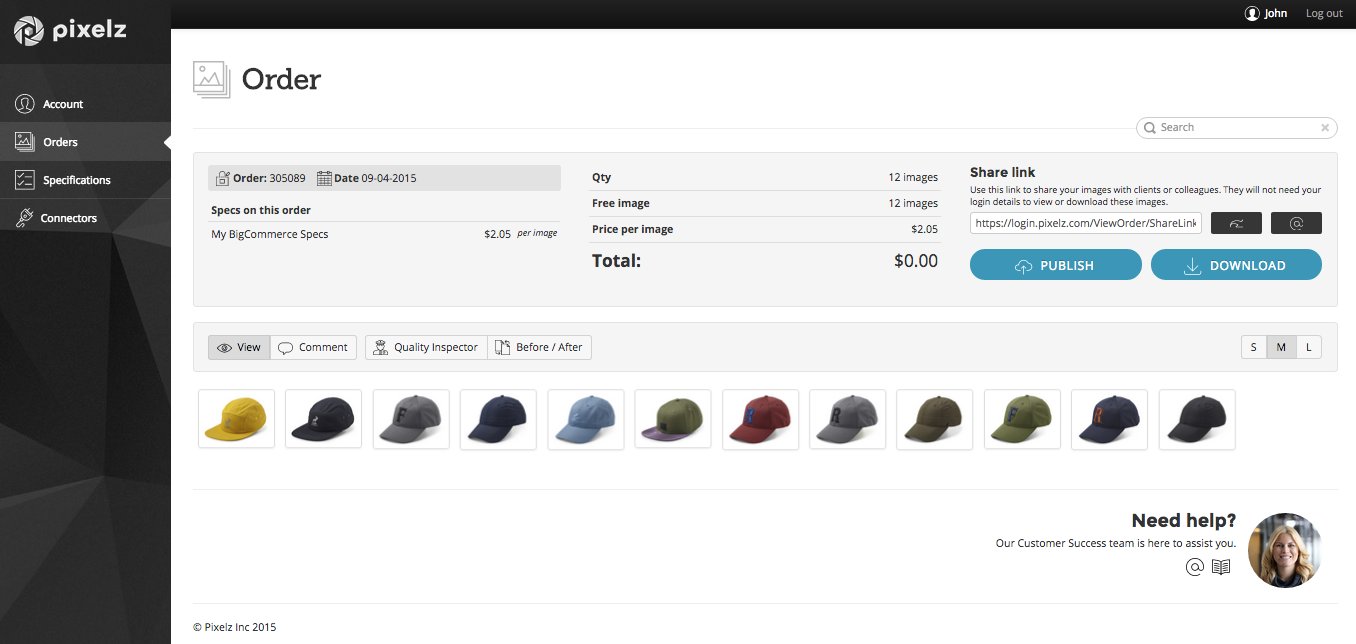1356x644 pixels.
Task: Clear the search box with the x icon
Action: pos(1325,128)
